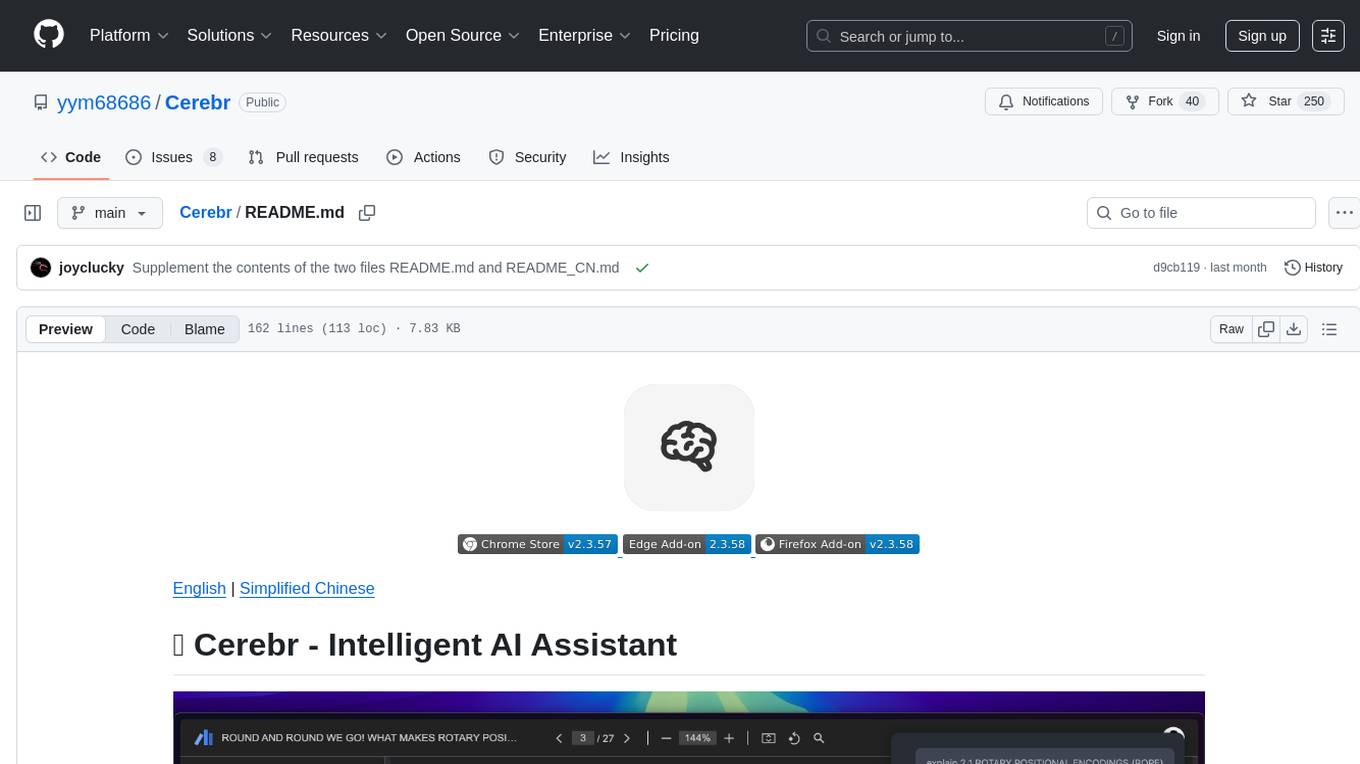Open the joyclucky author link

[x=91, y=268]
